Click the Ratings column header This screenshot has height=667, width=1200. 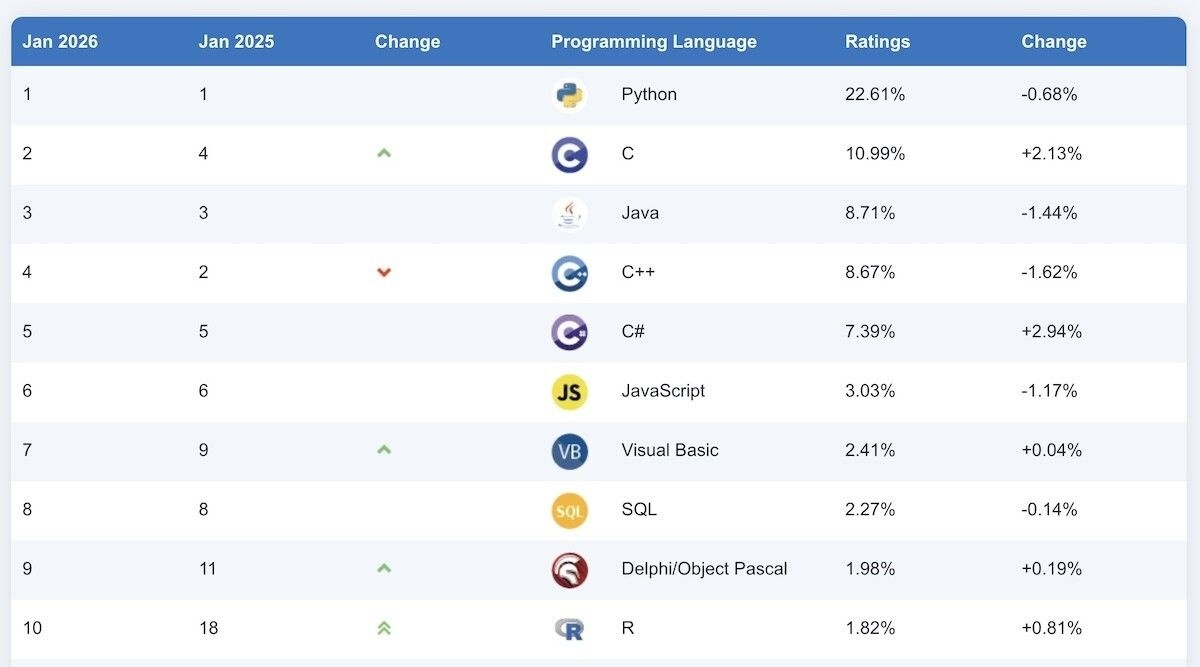tap(877, 42)
